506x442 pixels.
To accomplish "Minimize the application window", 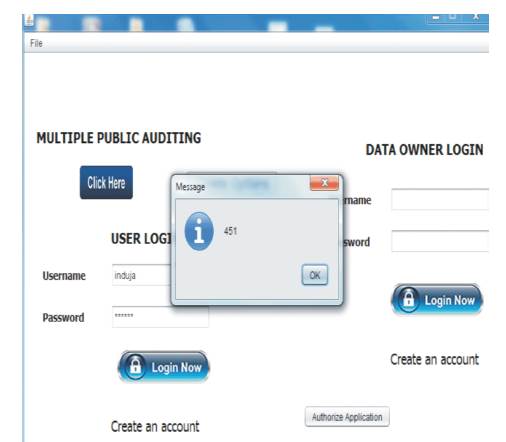I will pos(436,17).
